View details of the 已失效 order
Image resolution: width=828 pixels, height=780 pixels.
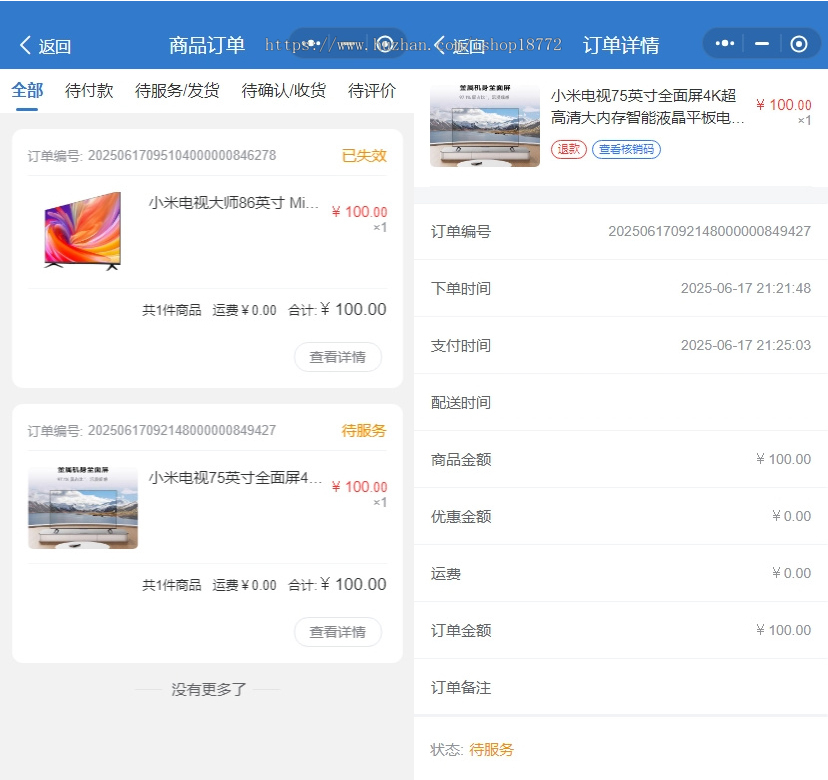coord(337,357)
